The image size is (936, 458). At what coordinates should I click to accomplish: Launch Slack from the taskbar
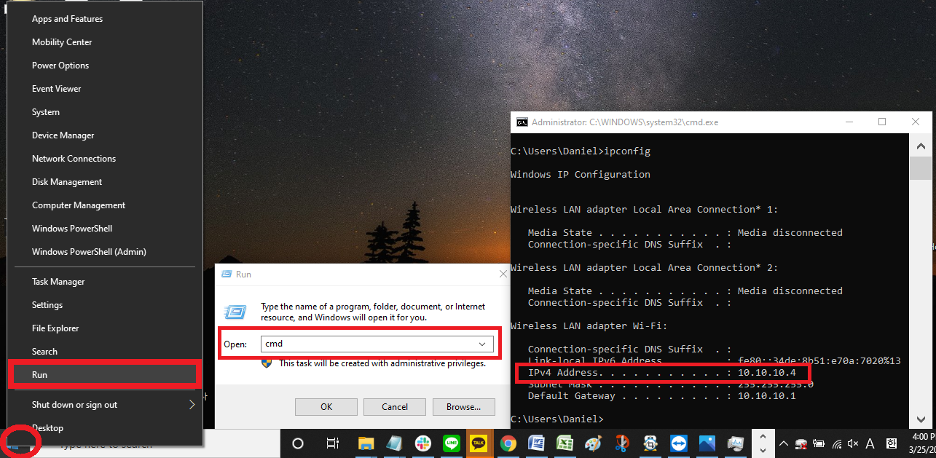click(423, 443)
